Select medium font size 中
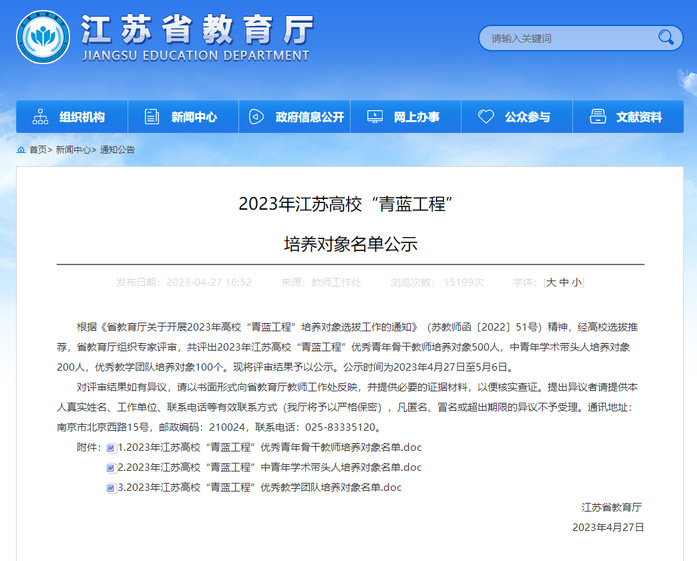 [x=564, y=283]
